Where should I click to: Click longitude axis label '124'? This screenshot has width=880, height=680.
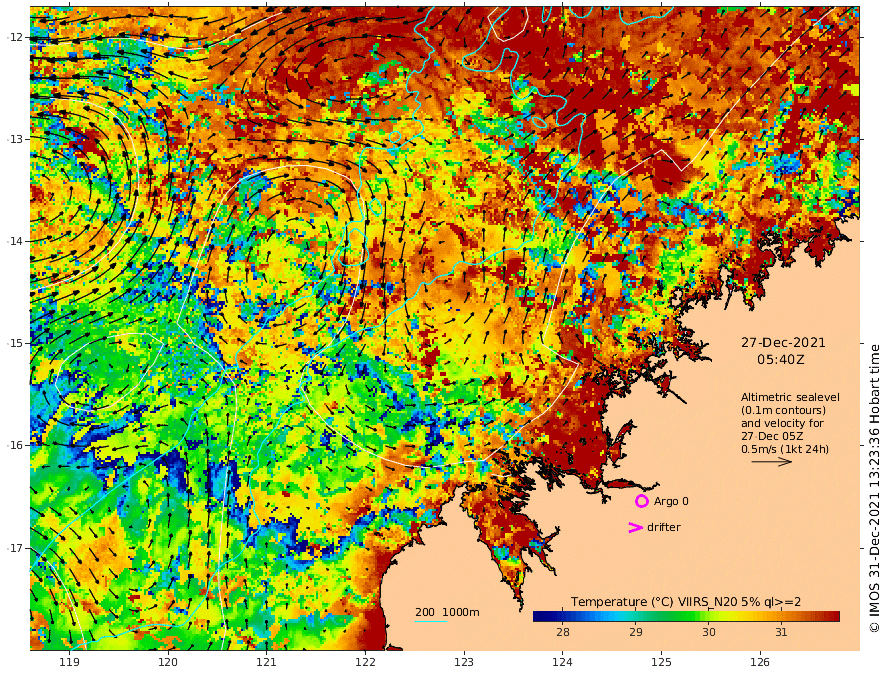[563, 662]
